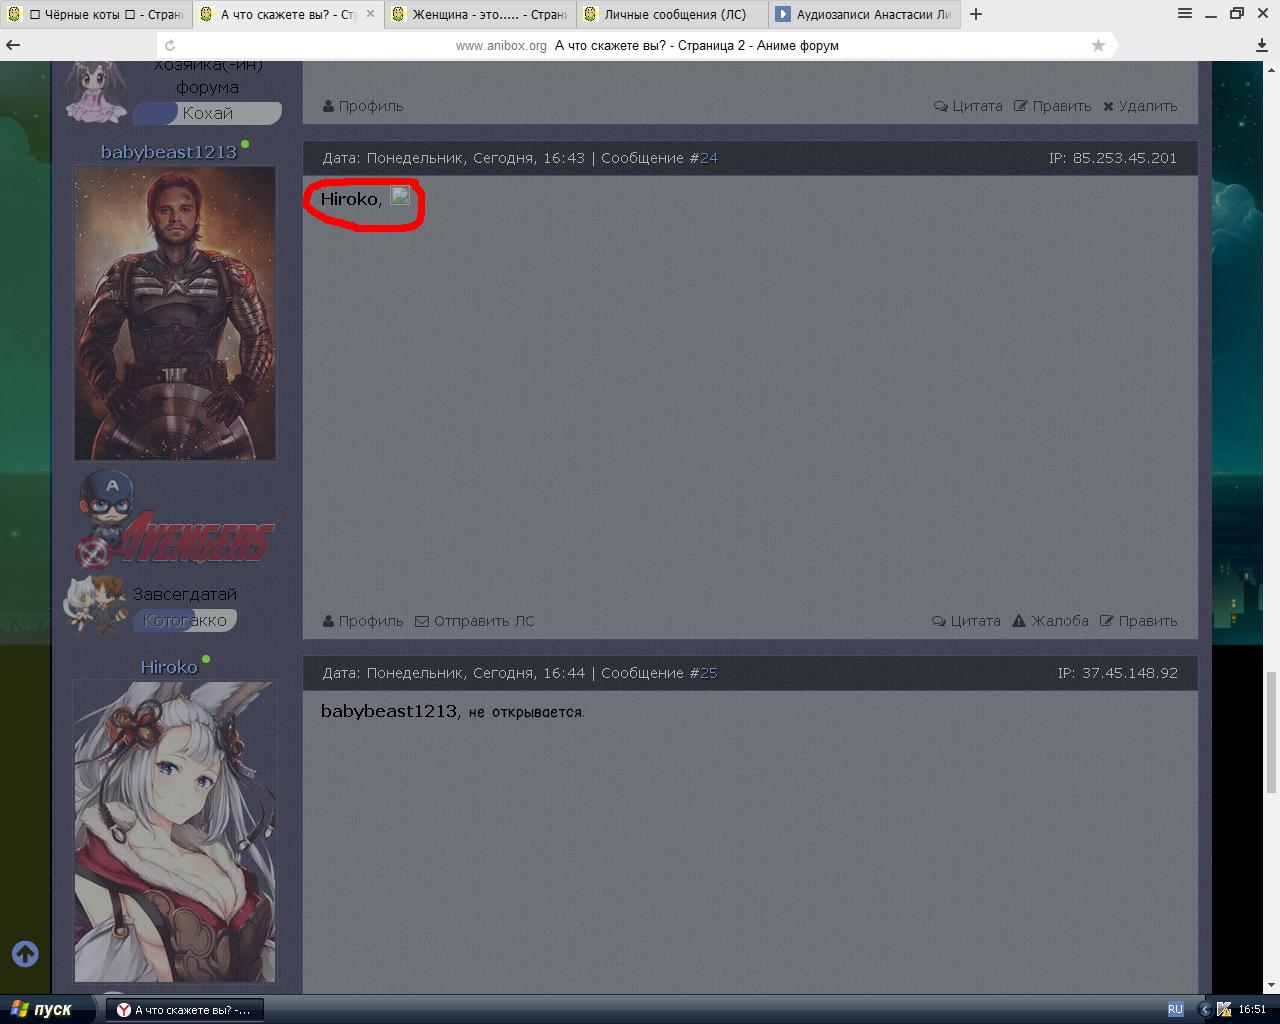Switch to the Личные сообщения (ЛС) tab

click(673, 15)
